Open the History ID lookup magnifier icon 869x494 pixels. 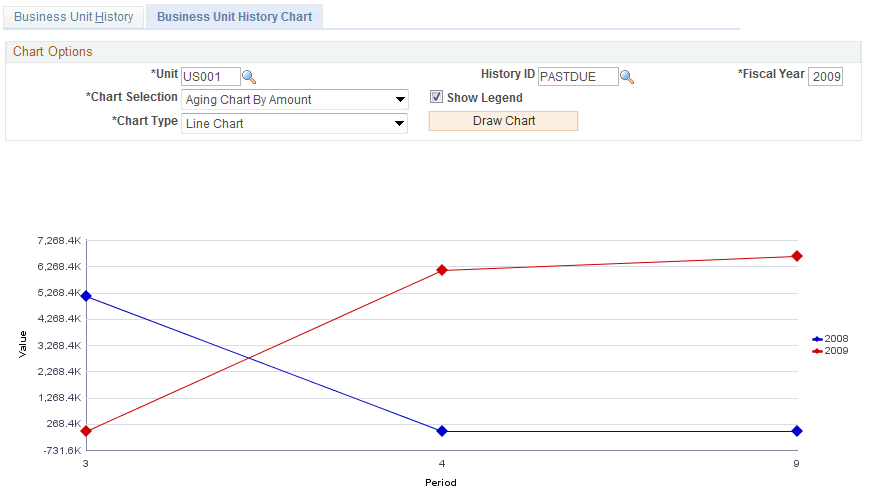point(627,77)
